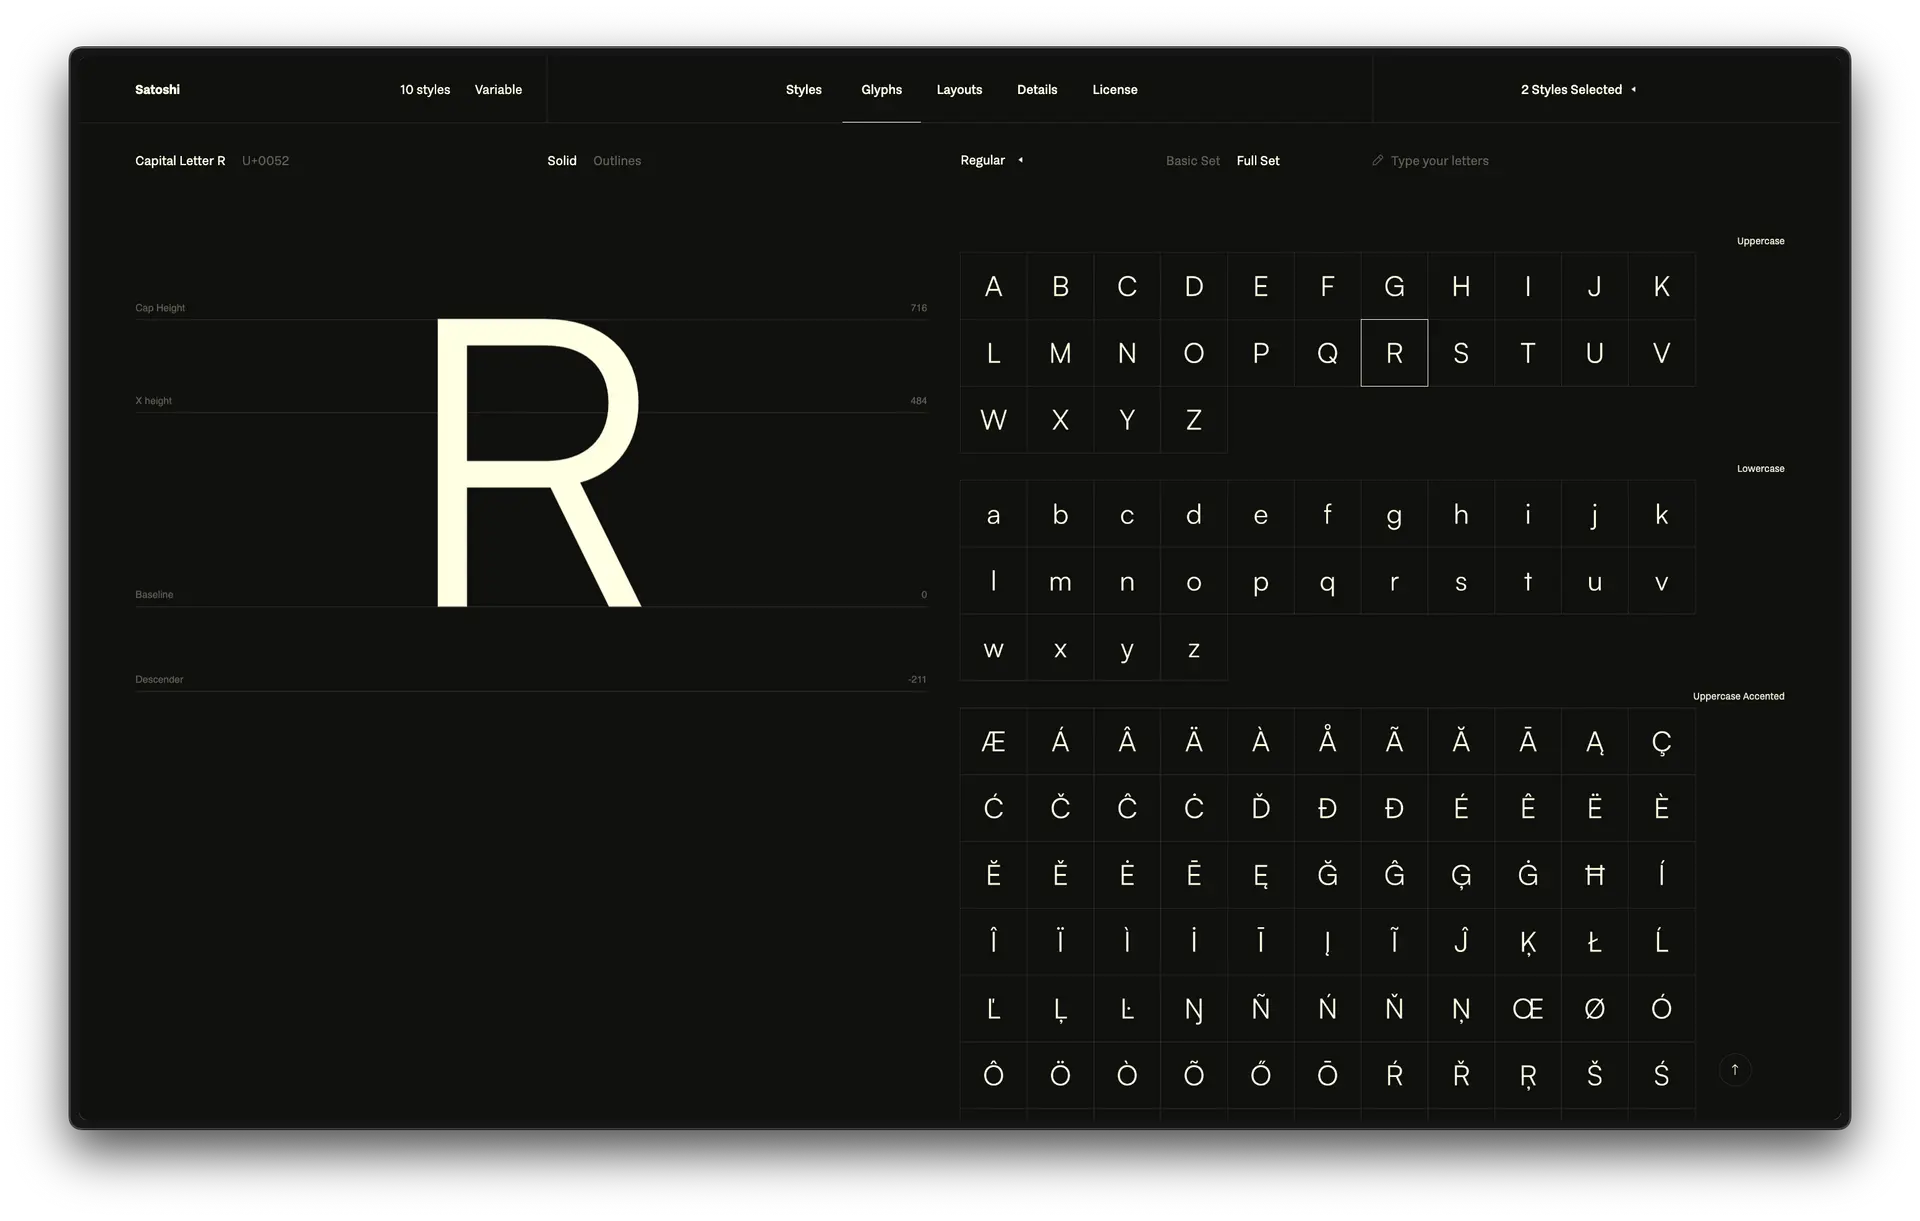The height and width of the screenshot is (1221, 1920).
Task: Focus the Type your letters field
Action: click(x=1439, y=161)
